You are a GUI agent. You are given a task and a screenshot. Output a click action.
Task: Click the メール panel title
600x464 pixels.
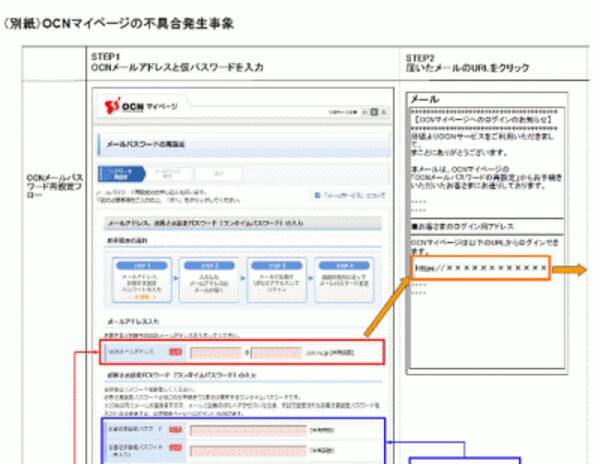[x=424, y=99]
